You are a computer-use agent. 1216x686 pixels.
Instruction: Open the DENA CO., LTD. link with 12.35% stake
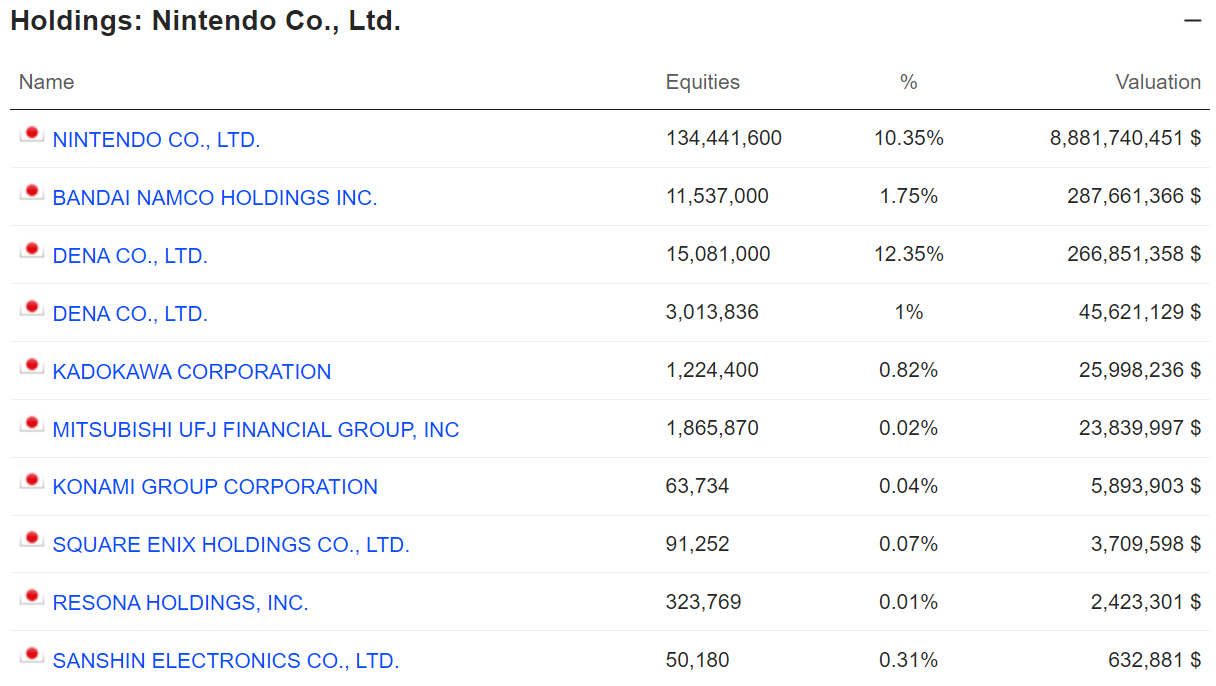click(x=130, y=256)
